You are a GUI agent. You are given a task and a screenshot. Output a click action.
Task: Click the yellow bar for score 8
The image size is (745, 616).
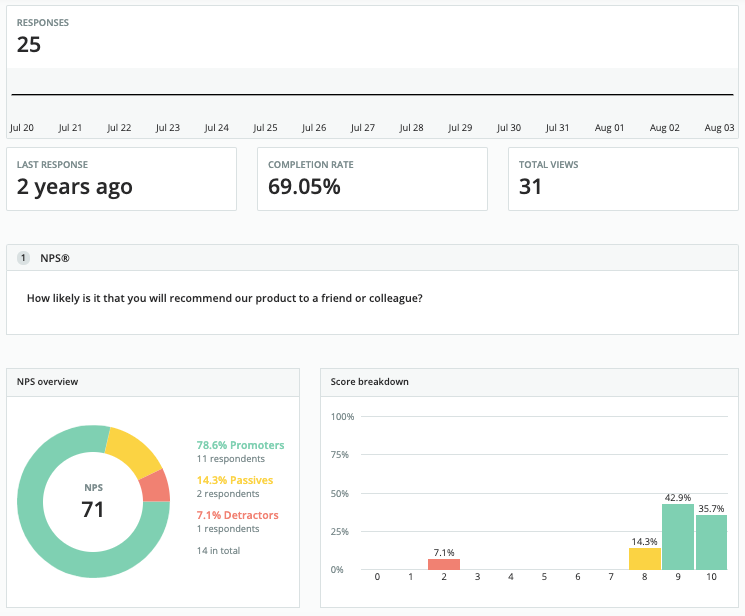tap(645, 559)
